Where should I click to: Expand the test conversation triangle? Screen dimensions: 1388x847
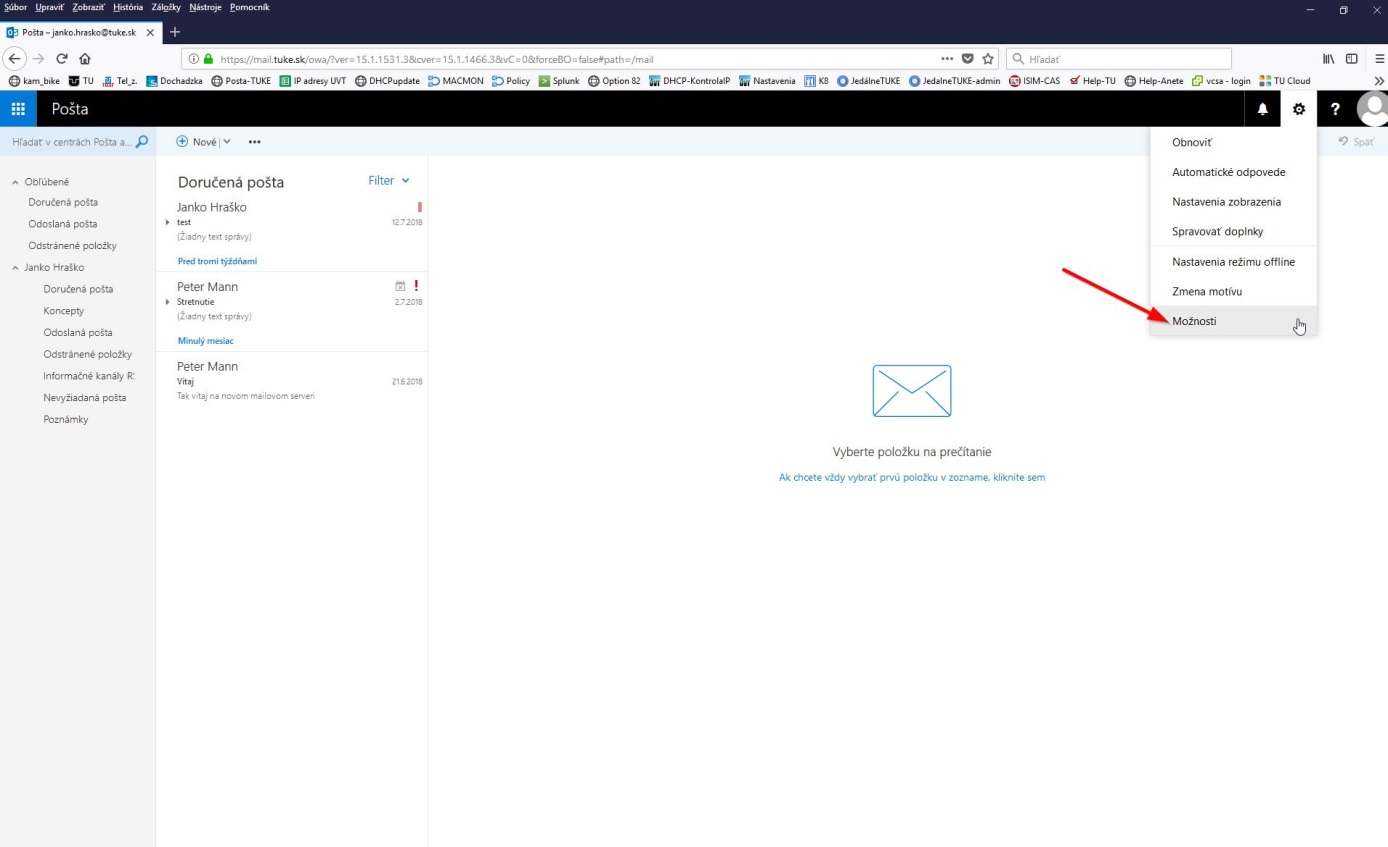pyautogui.click(x=168, y=222)
